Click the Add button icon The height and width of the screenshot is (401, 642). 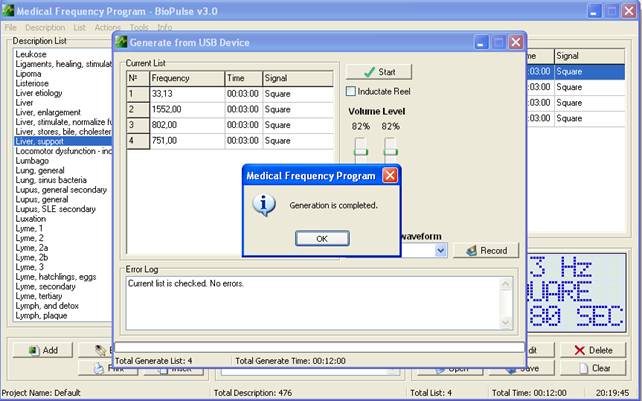(35, 351)
